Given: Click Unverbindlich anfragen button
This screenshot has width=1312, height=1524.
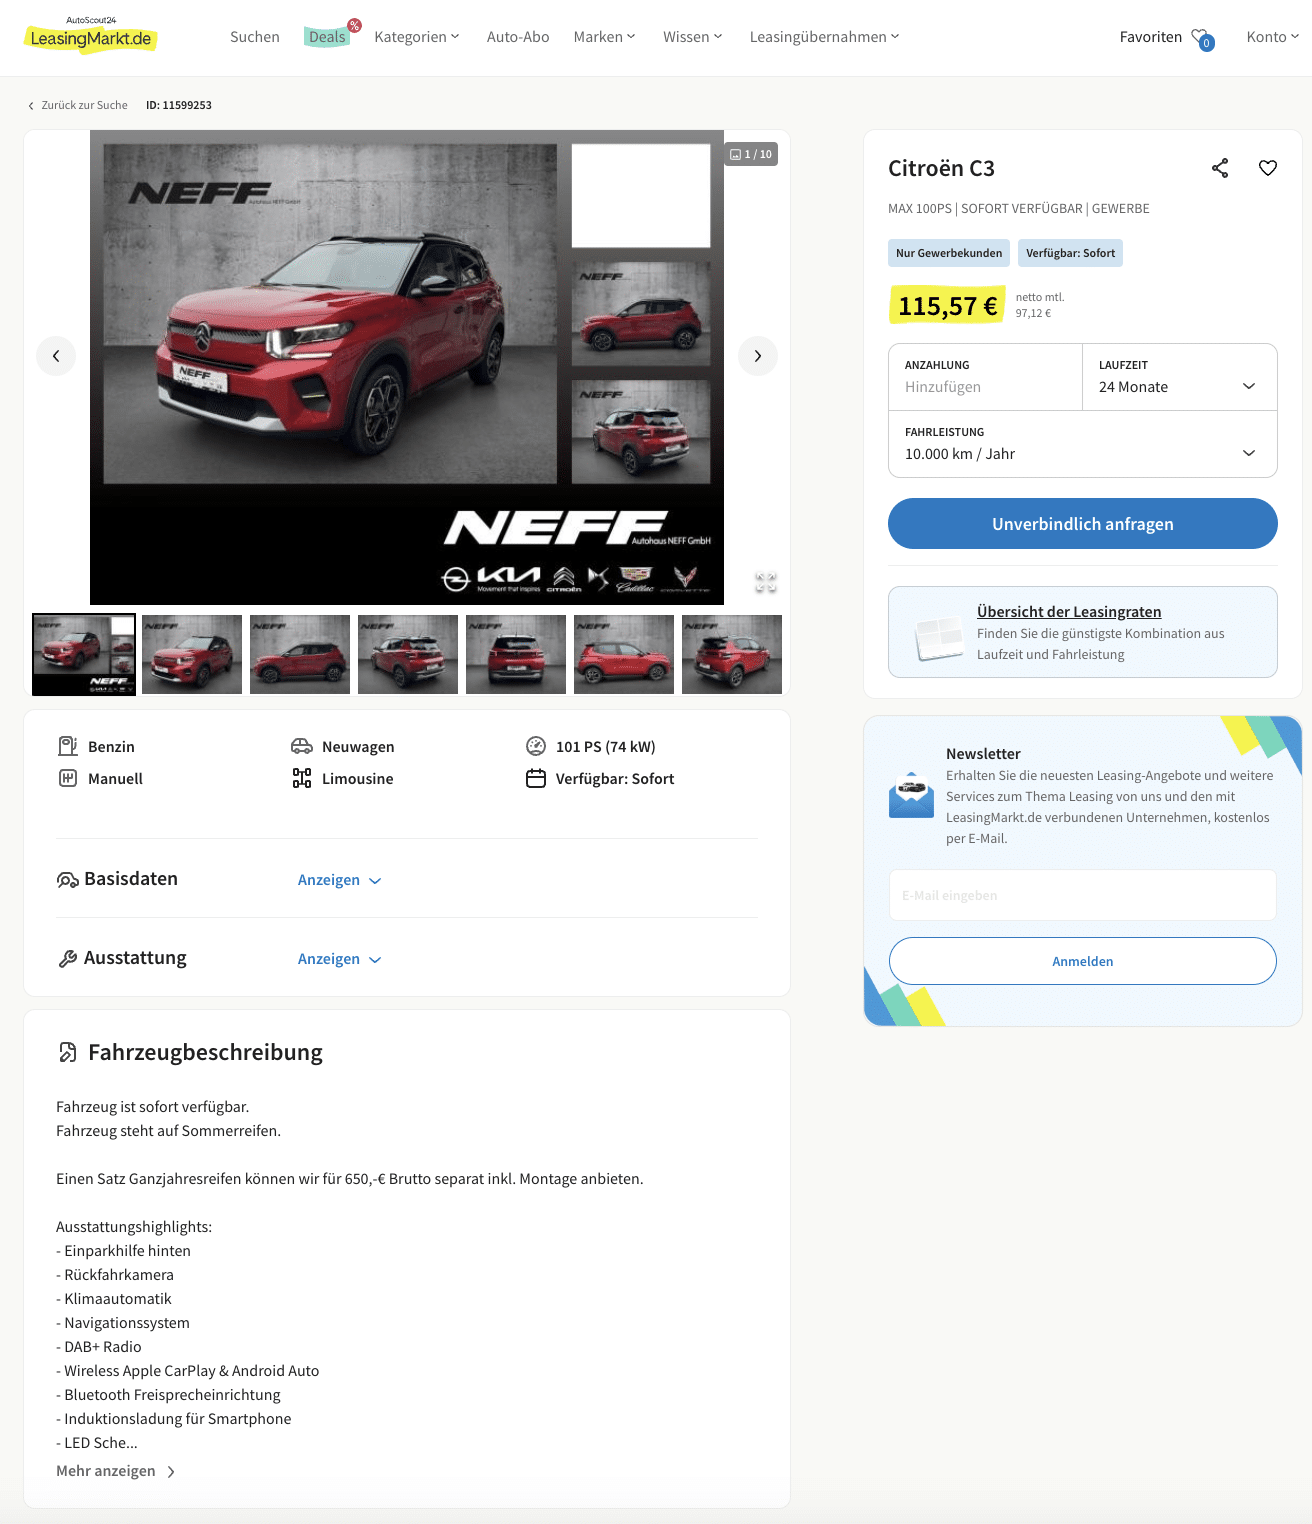Looking at the screenshot, I should 1083,524.
